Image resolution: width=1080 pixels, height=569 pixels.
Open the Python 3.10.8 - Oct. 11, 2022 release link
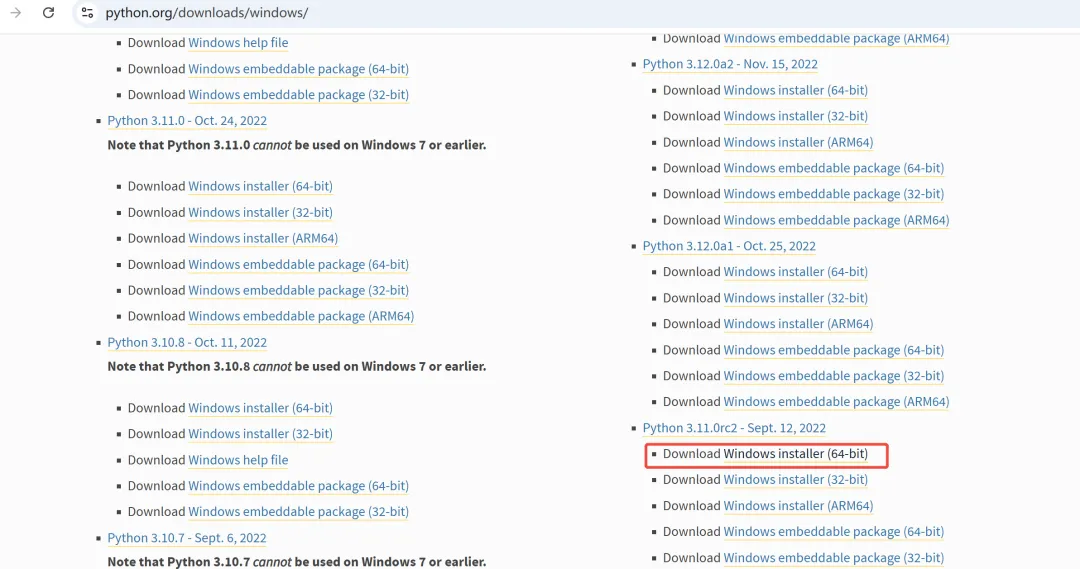(187, 342)
